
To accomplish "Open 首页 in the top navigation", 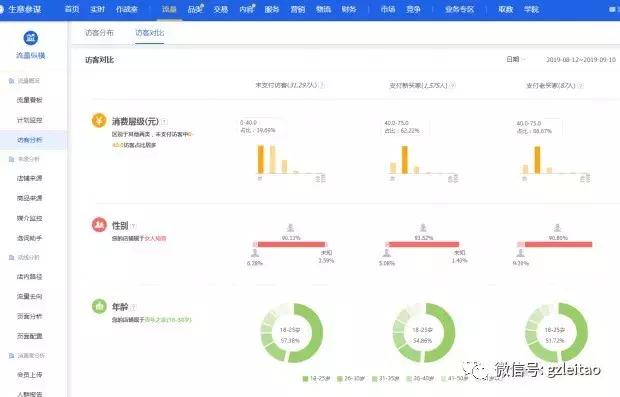I will pyautogui.click(x=72, y=9).
